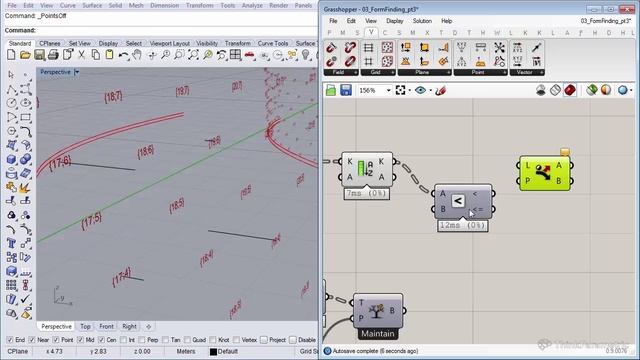Click the yellow-green component's center icon
This screenshot has width=640, height=360.
543,172
